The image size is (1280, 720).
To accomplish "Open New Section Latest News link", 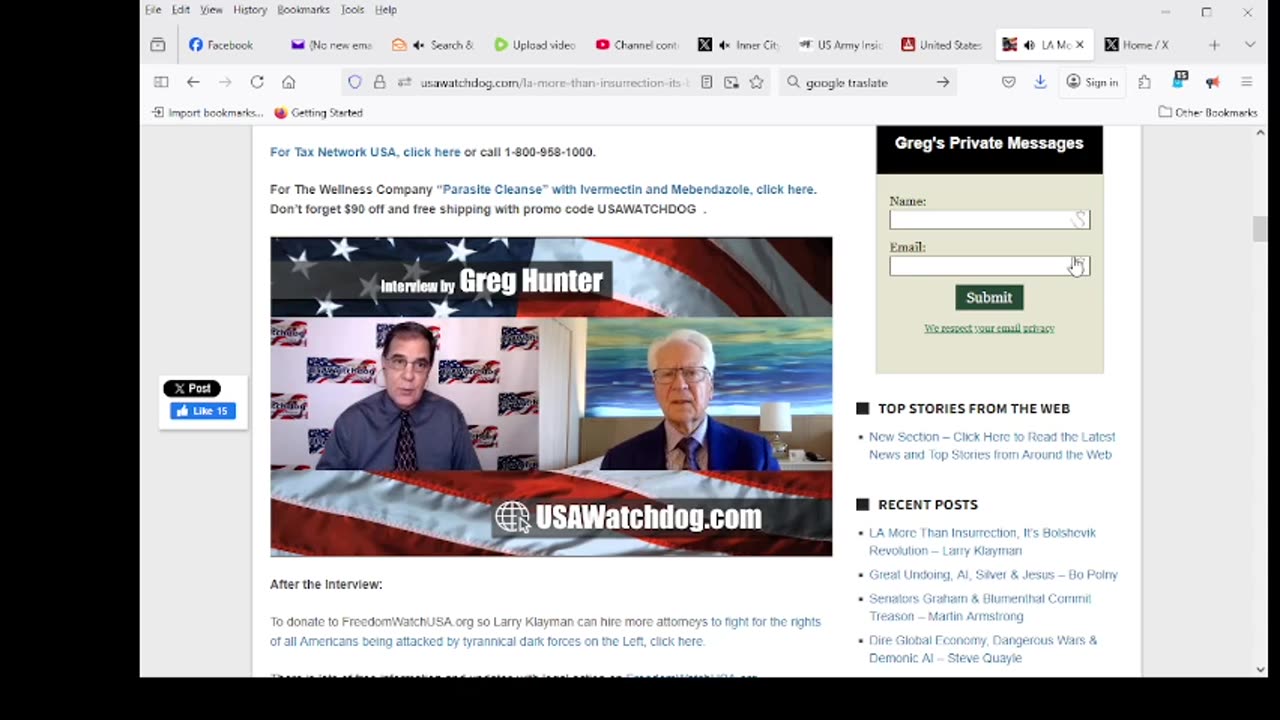I will click(992, 446).
